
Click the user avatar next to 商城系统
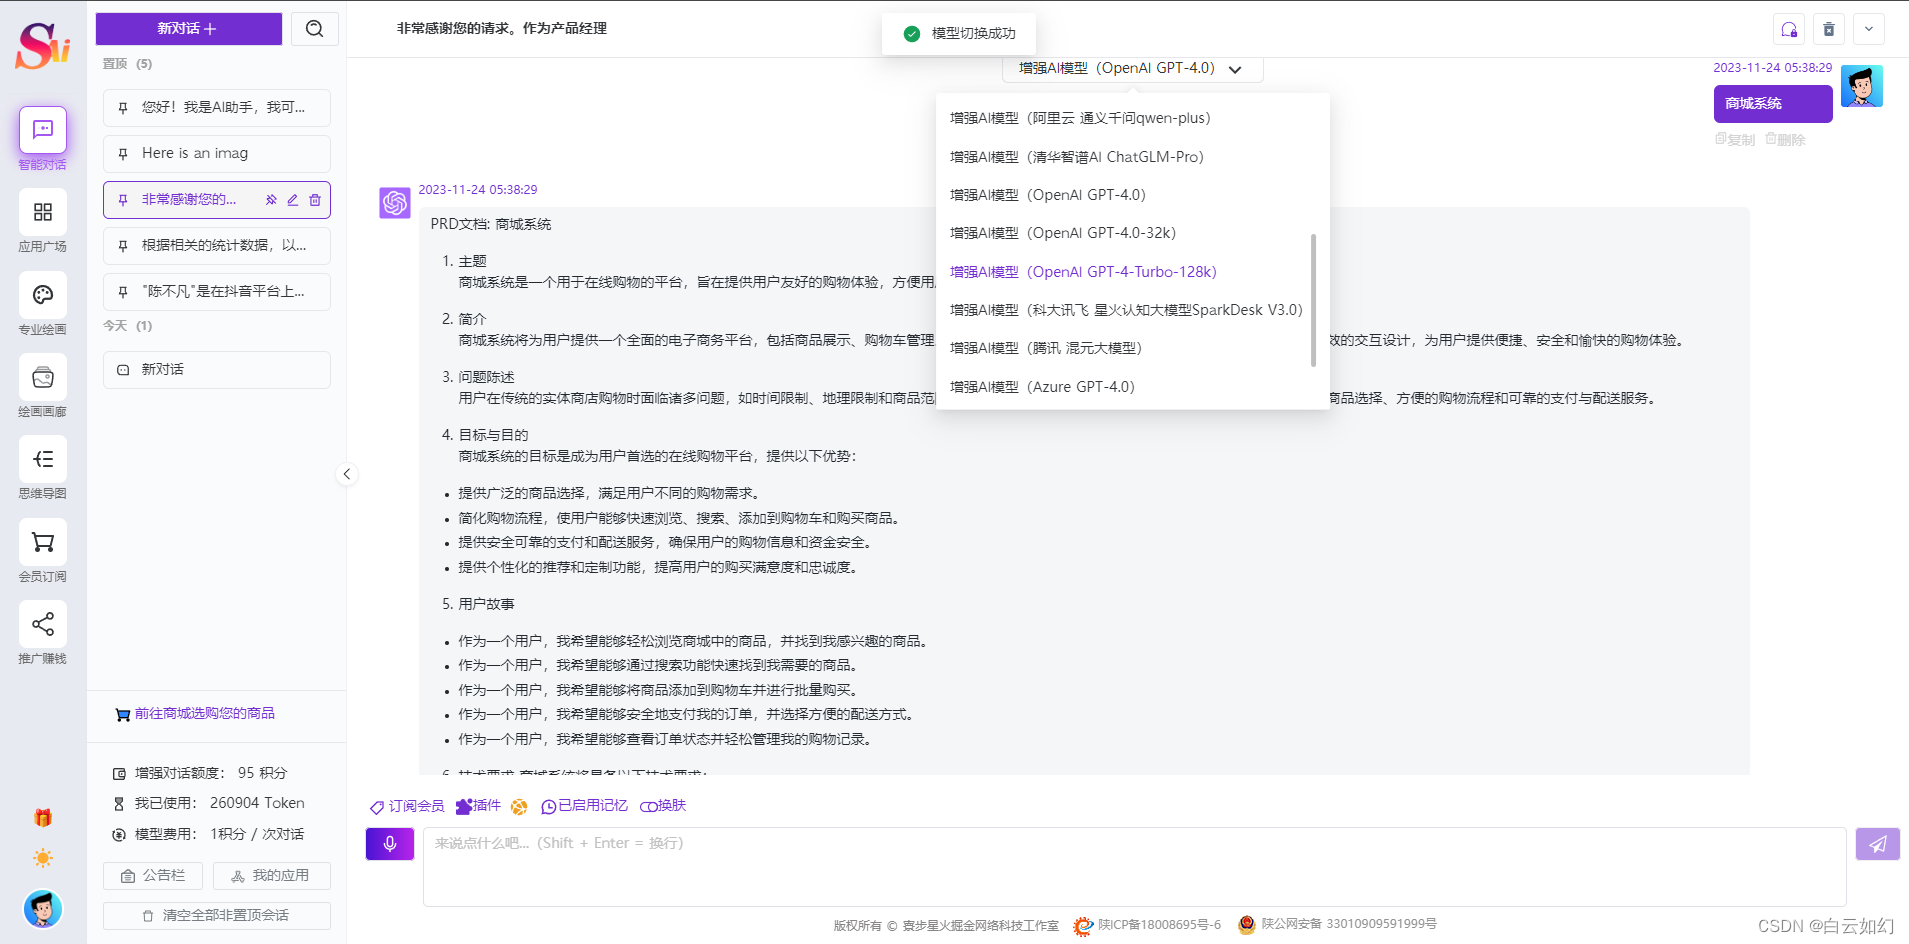[x=1862, y=86]
